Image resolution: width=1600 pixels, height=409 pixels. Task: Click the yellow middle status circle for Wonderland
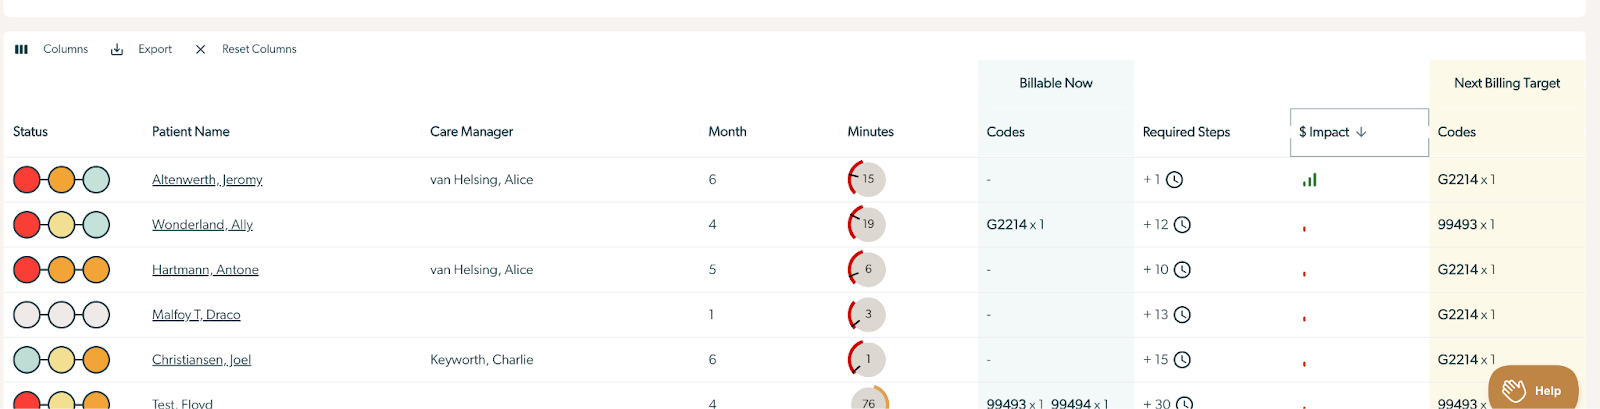62,225
